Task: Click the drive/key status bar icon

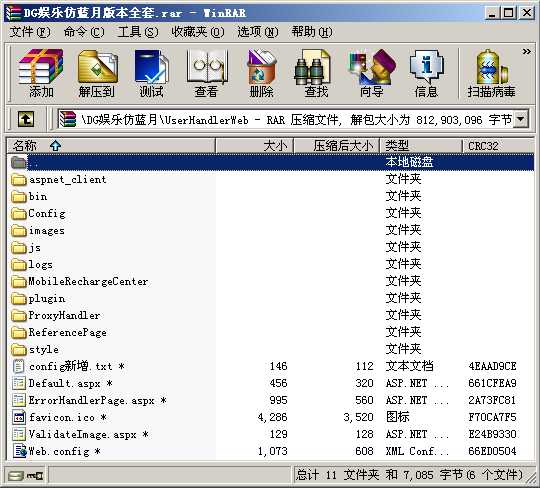Action: pyautogui.click(x=25, y=476)
